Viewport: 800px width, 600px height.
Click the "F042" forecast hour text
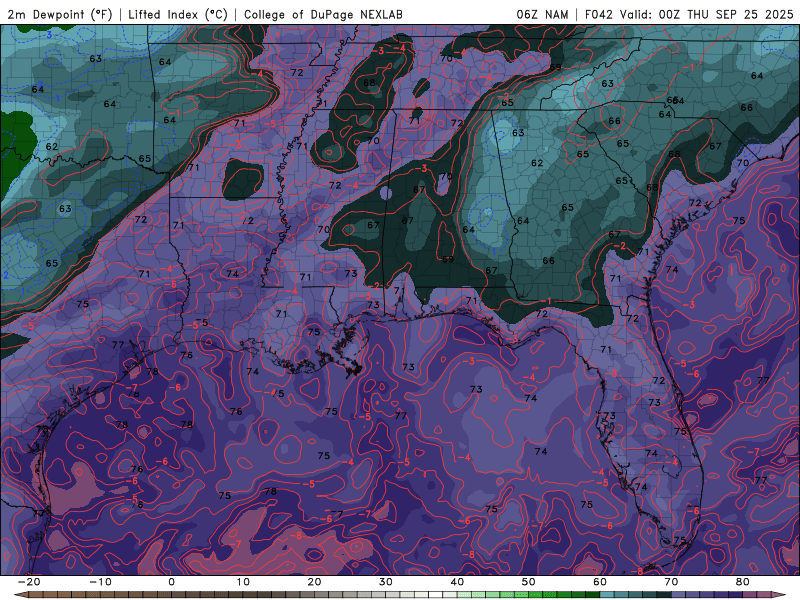coord(598,14)
